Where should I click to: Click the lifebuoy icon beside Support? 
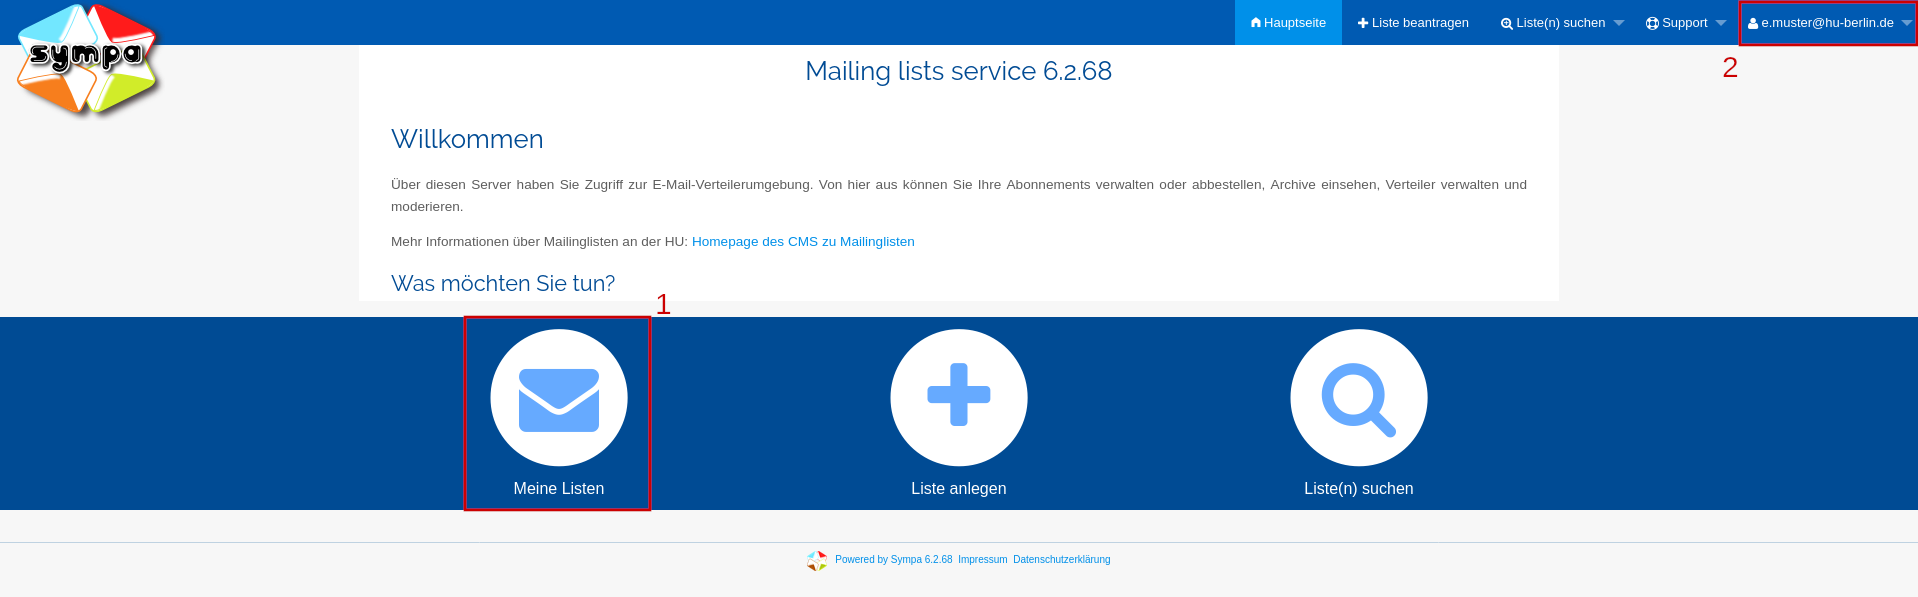coord(1652,23)
